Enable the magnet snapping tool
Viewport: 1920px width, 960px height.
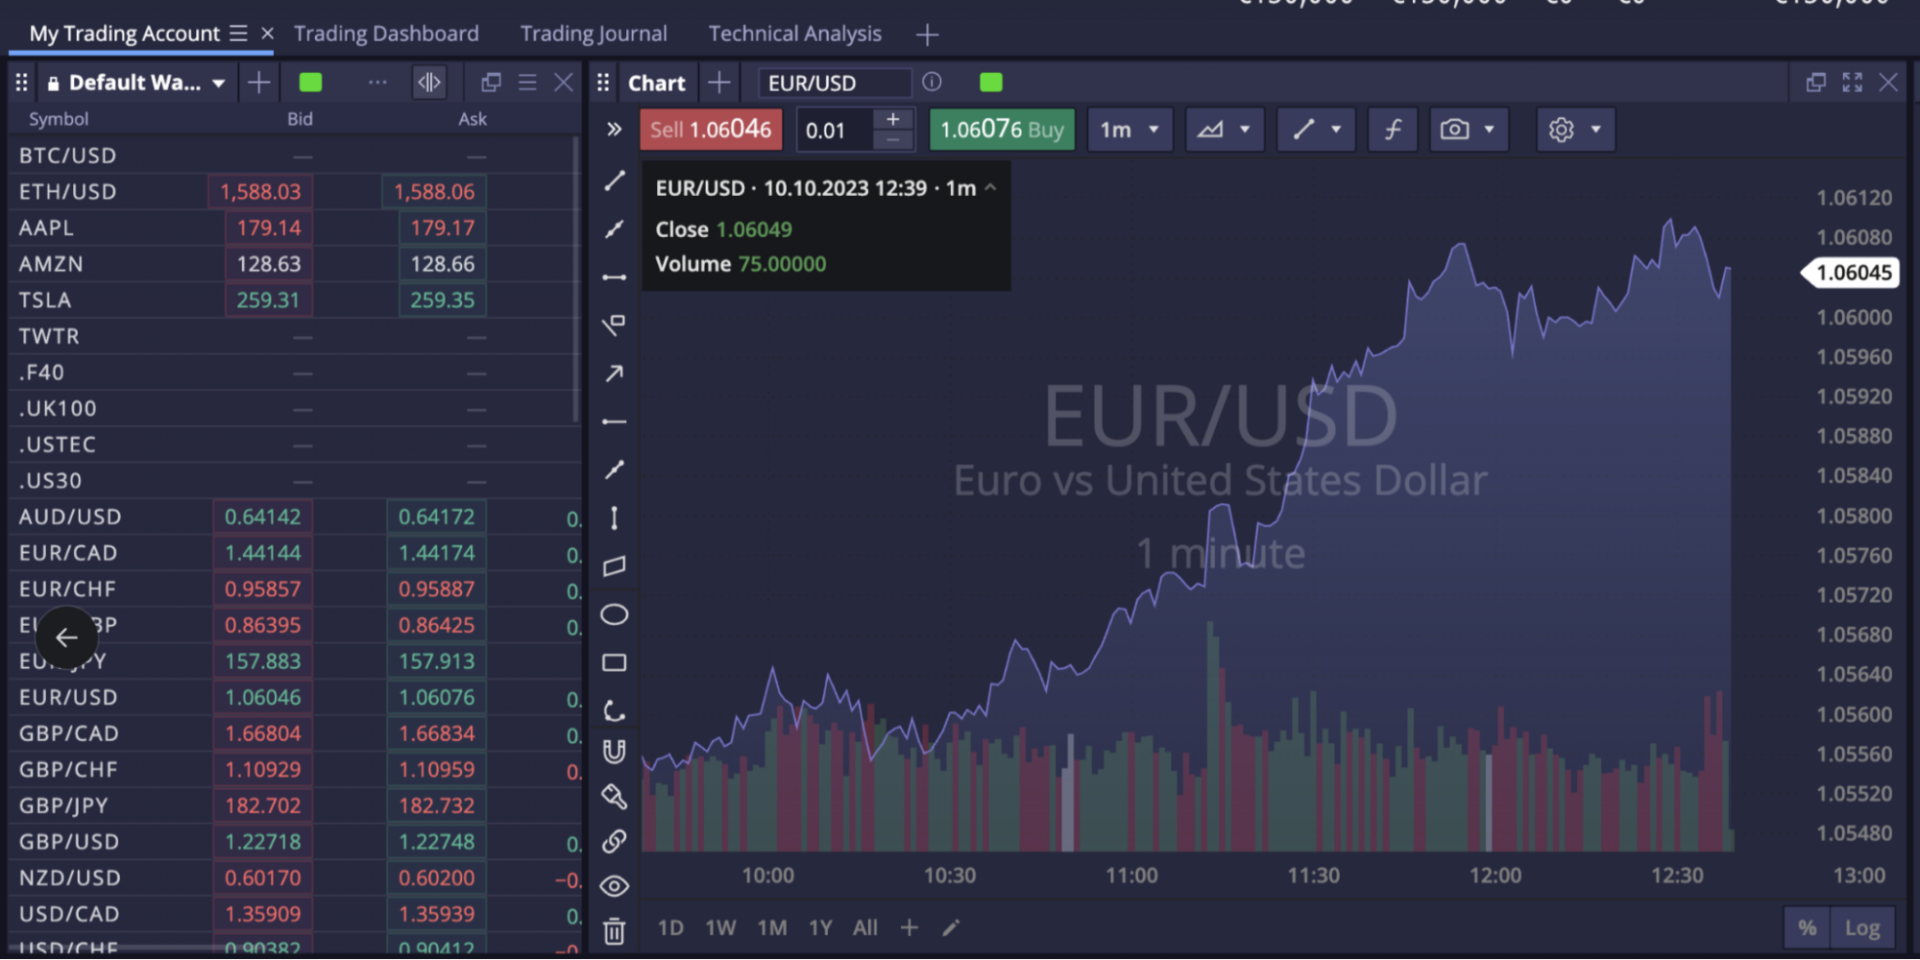click(614, 751)
